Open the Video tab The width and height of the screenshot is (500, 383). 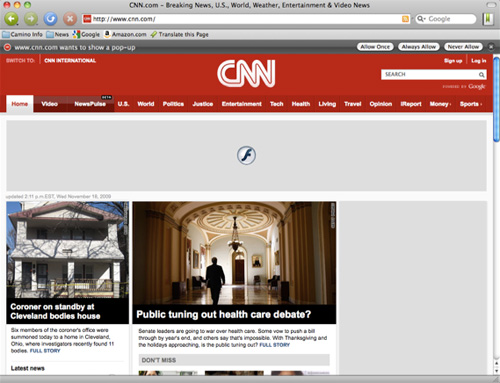point(50,104)
